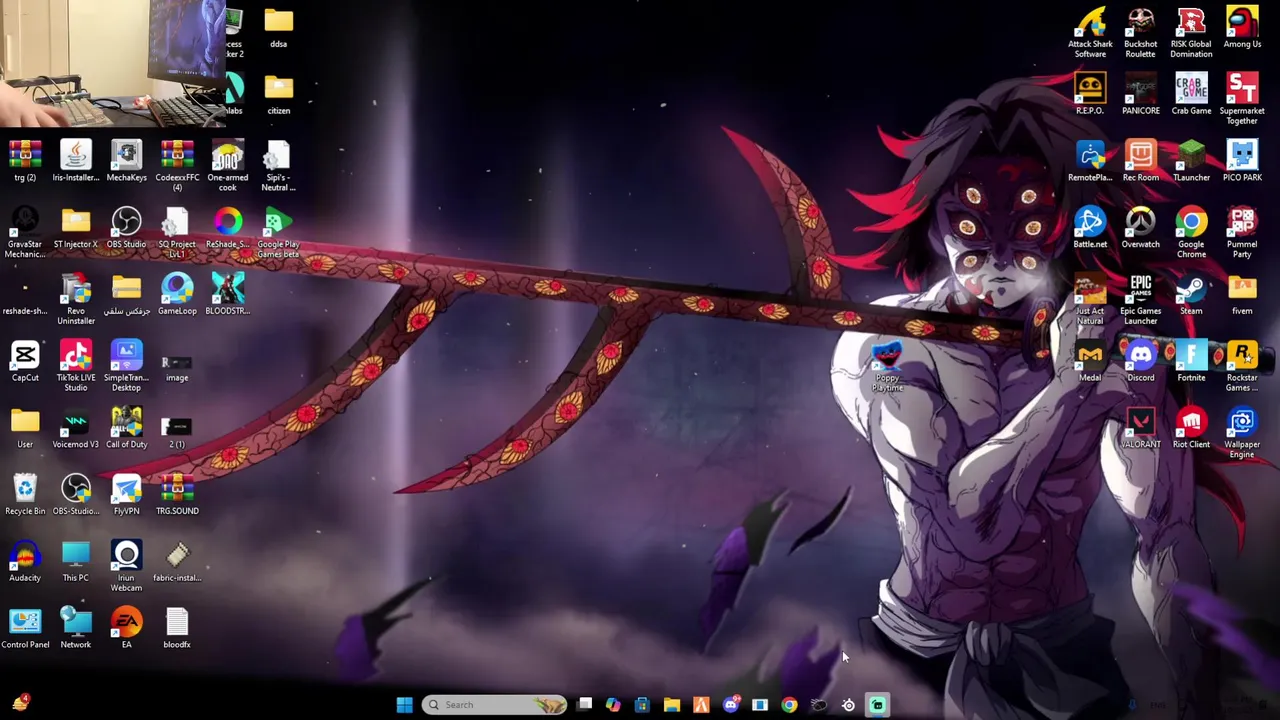Click the Windows Start button
The width and height of the screenshot is (1280, 720).
[404, 705]
